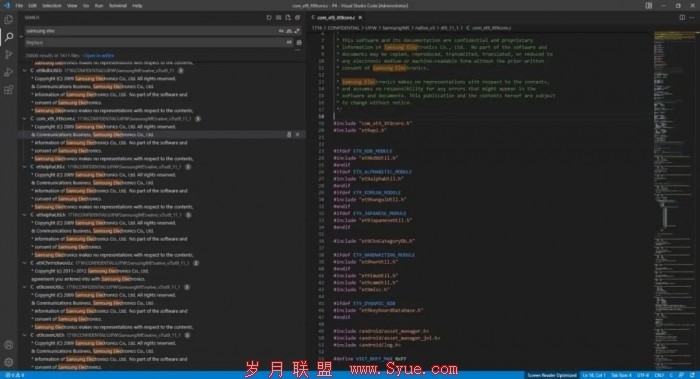Toggle Use Regular Expression in search
This screenshot has width=700, height=379.
point(297,31)
